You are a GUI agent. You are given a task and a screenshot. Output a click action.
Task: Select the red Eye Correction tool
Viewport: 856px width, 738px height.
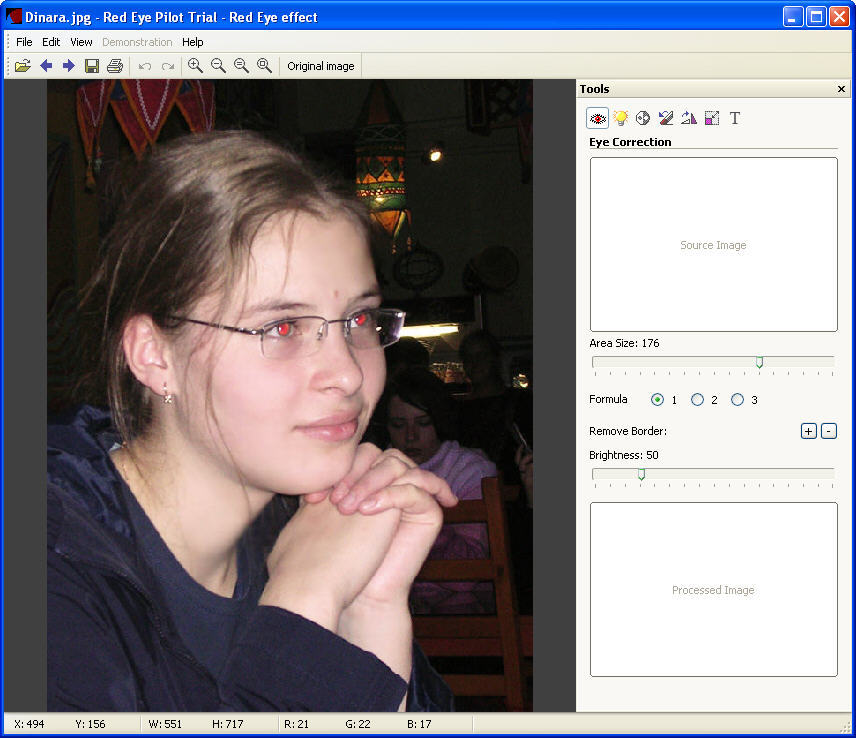[597, 118]
